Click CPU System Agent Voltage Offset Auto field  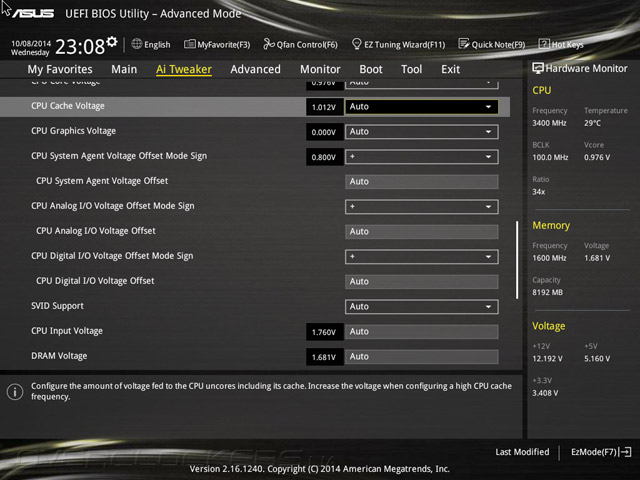[x=422, y=182]
